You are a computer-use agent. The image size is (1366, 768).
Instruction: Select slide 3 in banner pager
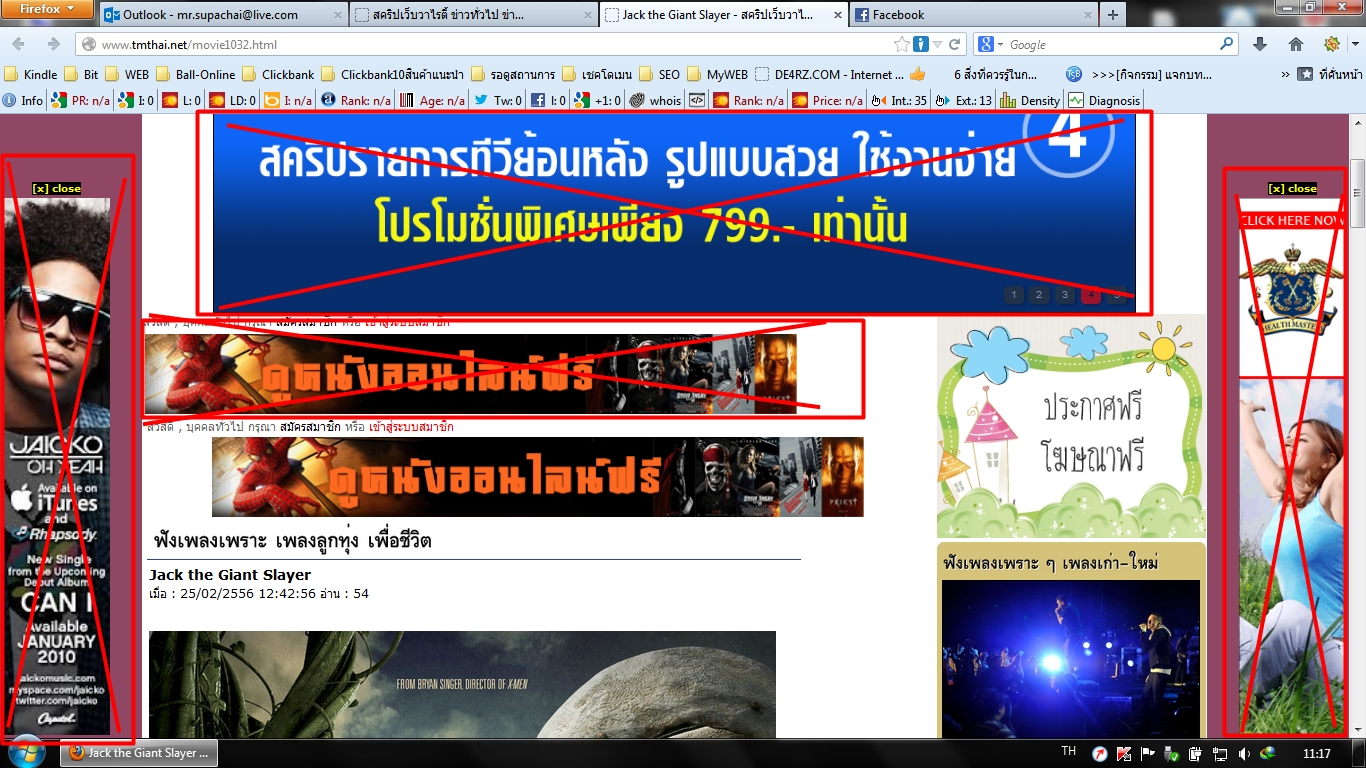(x=1065, y=294)
